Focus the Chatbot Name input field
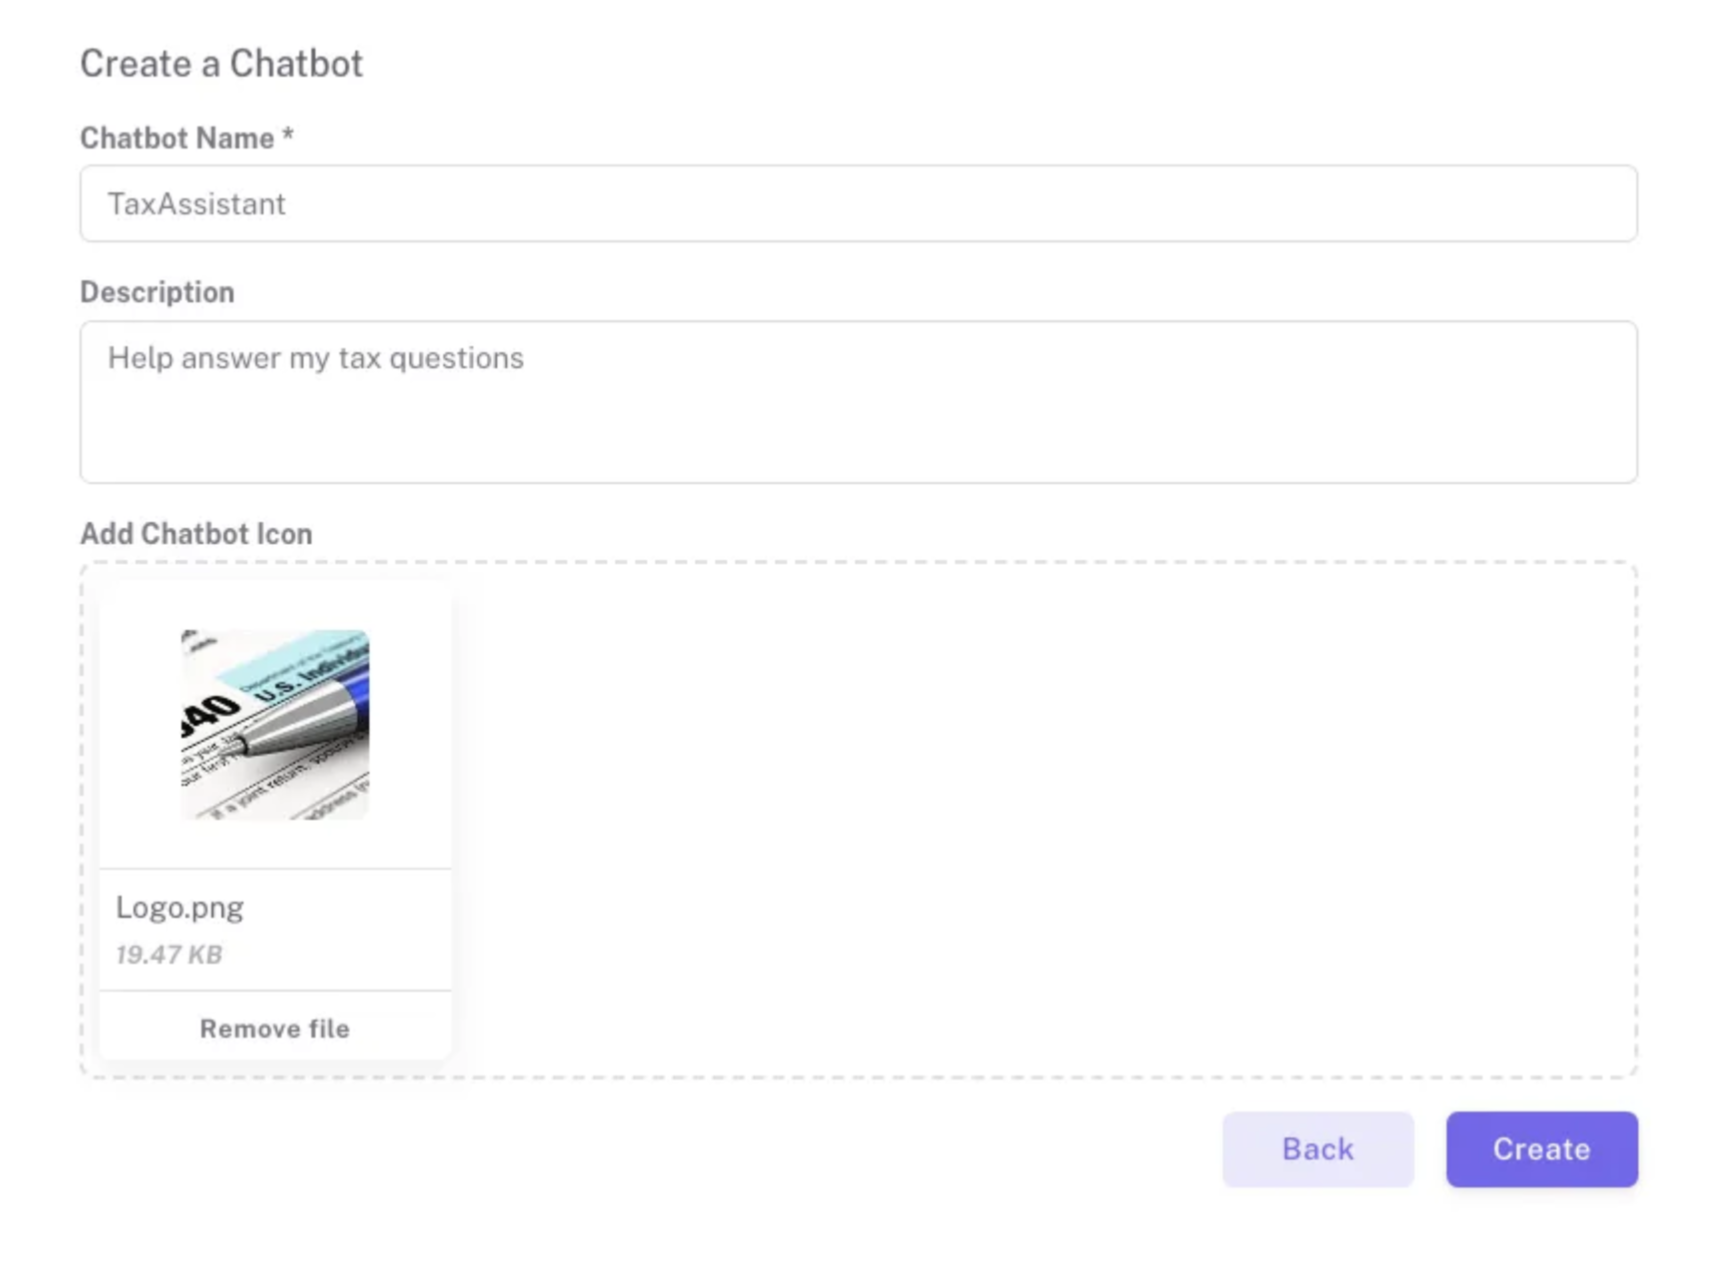The width and height of the screenshot is (1732, 1264). tap(858, 203)
